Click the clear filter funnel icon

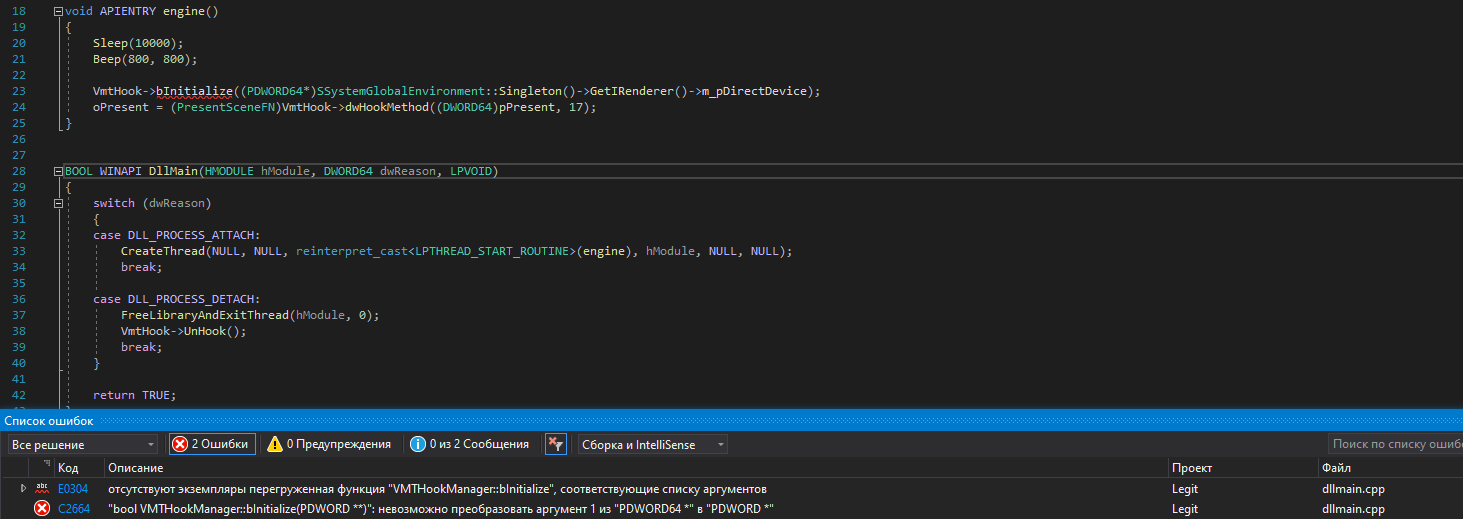click(556, 444)
